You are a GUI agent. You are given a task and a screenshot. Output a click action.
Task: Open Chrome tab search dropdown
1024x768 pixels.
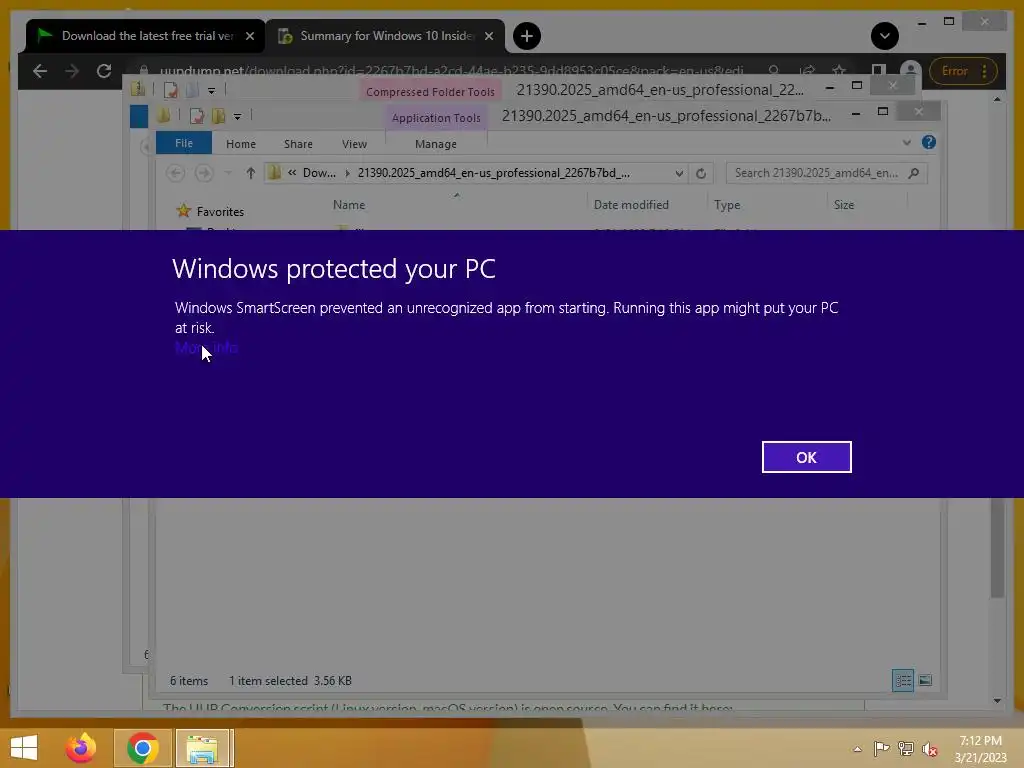884,36
